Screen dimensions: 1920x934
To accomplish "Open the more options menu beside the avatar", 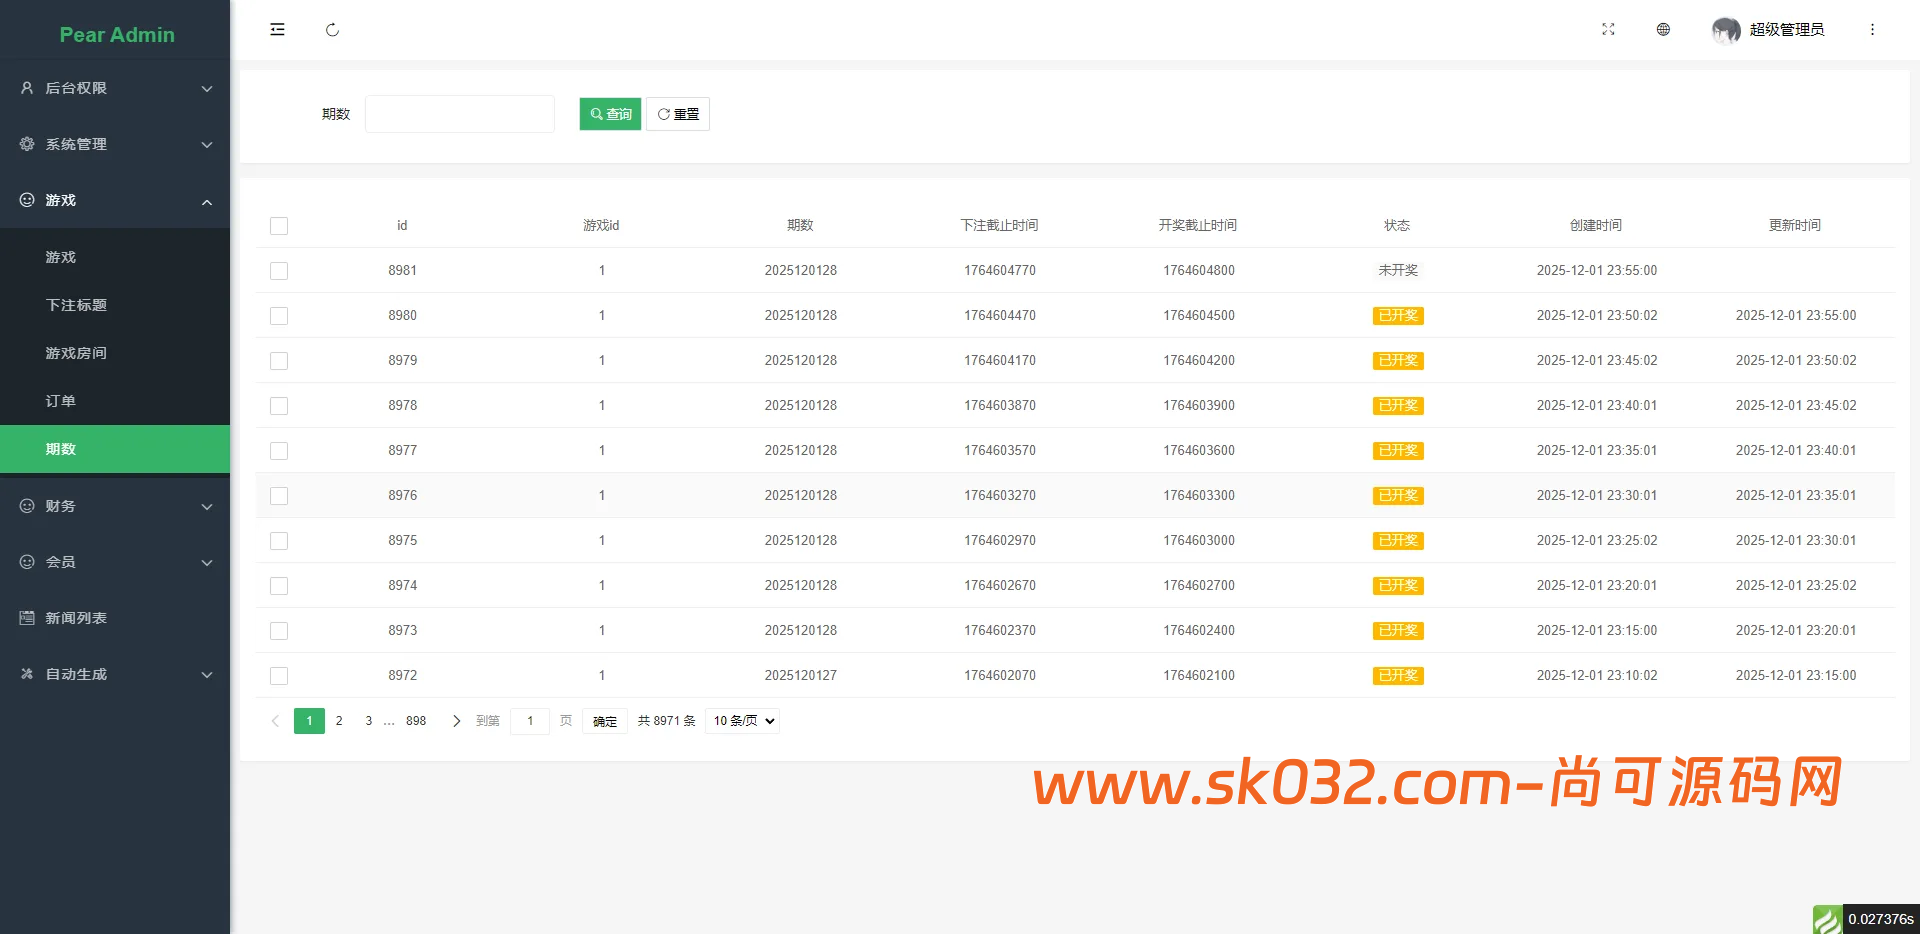I will pos(1872,29).
